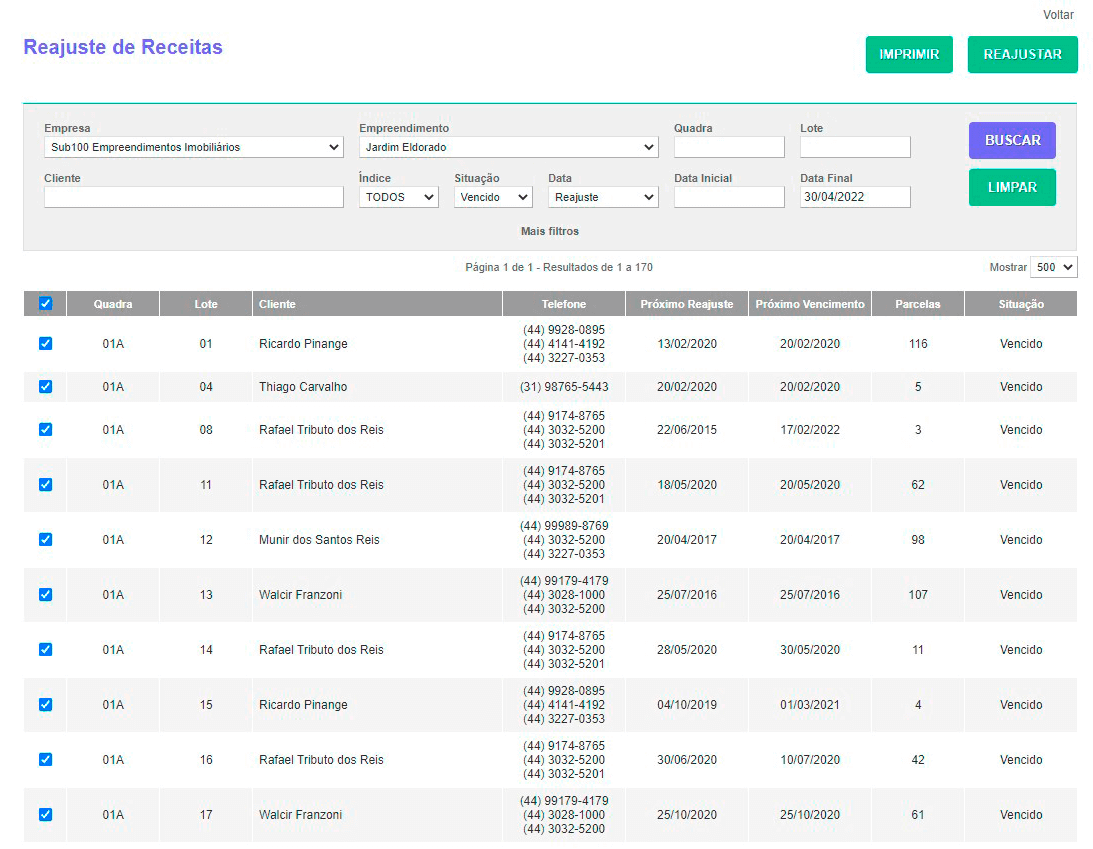Focus the Quadra filter field
1093x849 pixels.
pos(728,148)
